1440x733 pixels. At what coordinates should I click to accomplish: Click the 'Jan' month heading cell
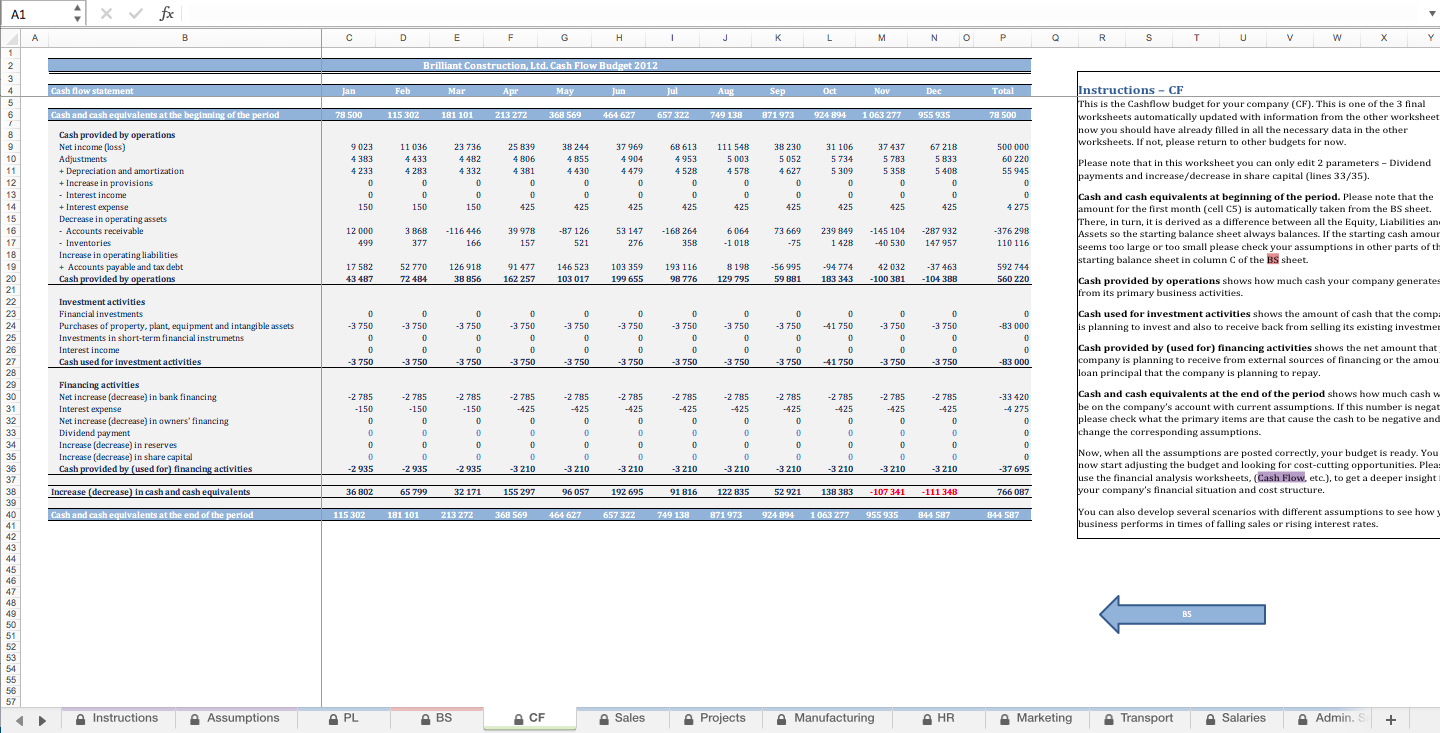click(349, 91)
